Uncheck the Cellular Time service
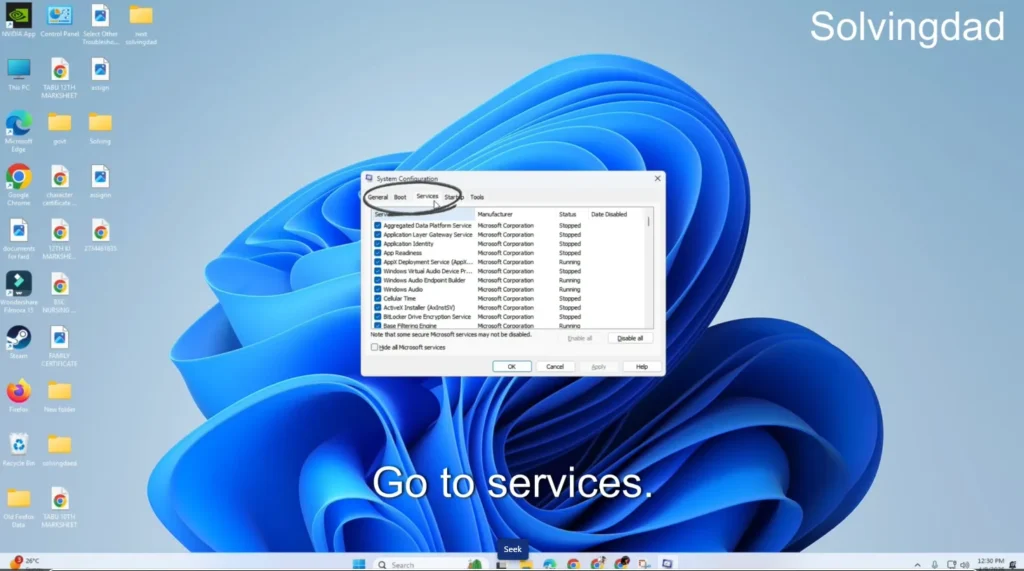 pos(377,299)
